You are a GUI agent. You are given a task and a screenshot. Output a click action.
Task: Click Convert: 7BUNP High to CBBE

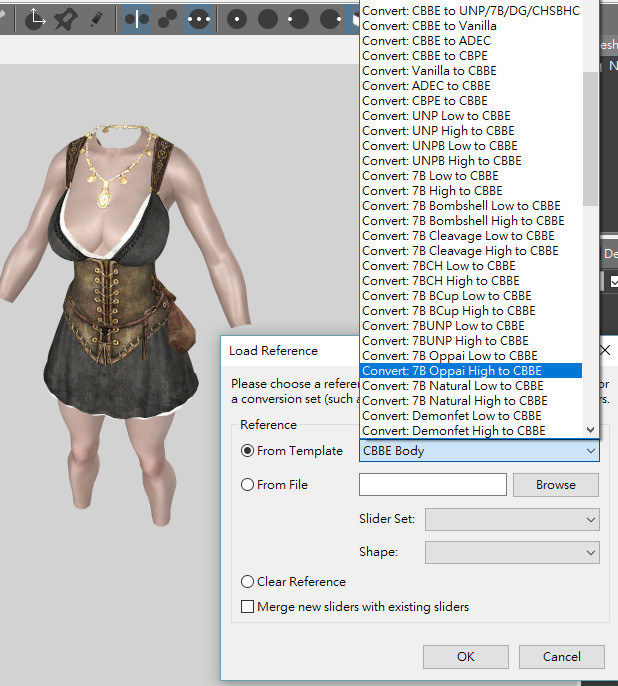(471, 340)
